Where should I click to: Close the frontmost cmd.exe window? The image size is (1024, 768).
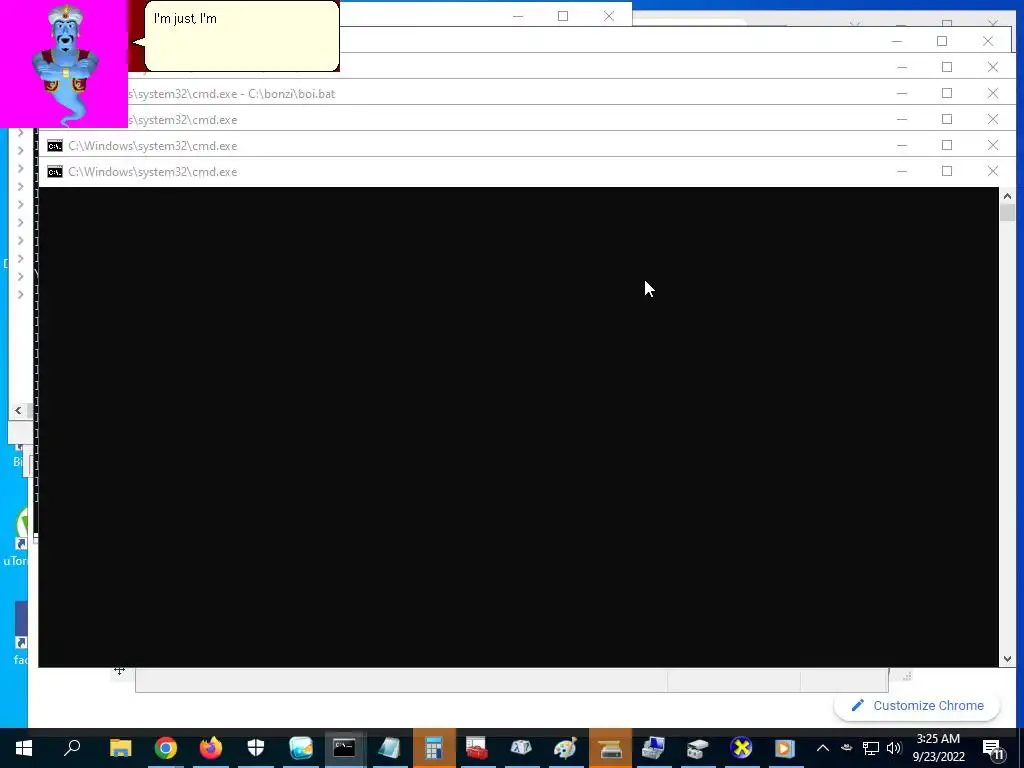(x=993, y=172)
